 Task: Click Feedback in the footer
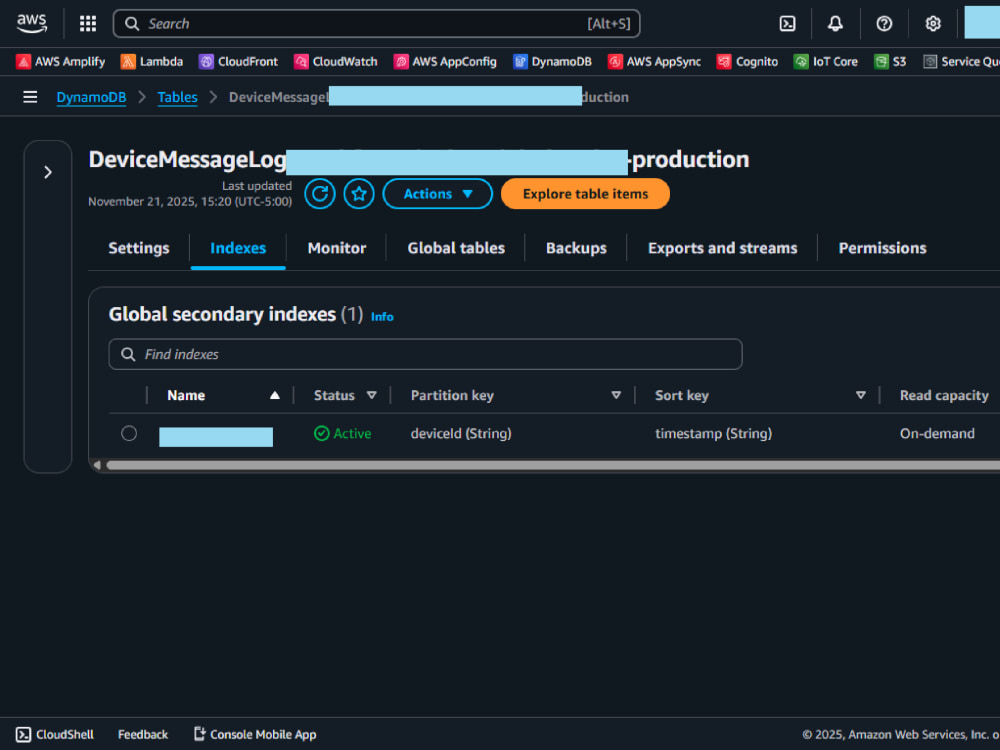point(143,735)
